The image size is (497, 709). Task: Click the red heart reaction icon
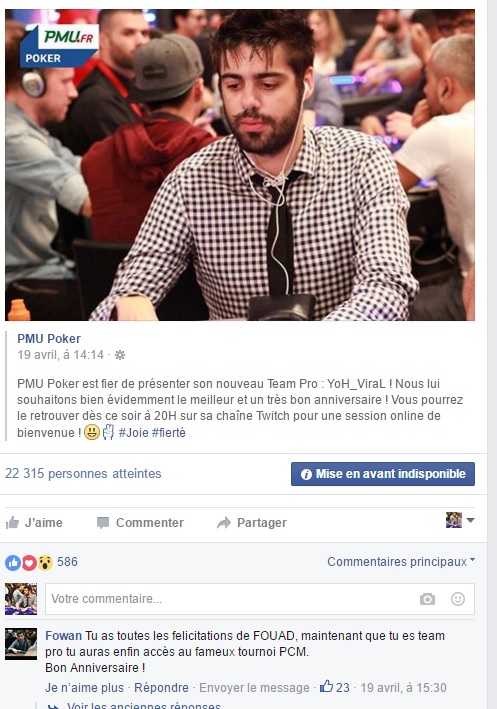point(29,562)
